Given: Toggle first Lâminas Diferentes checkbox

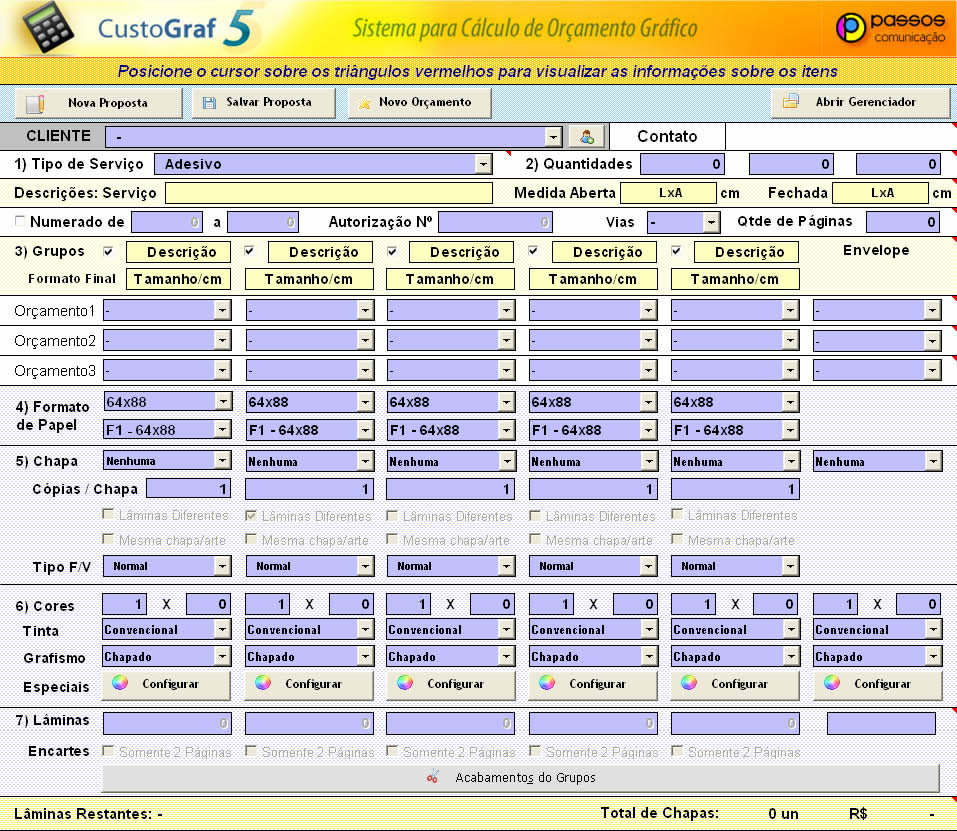Looking at the screenshot, I should pos(108,514).
